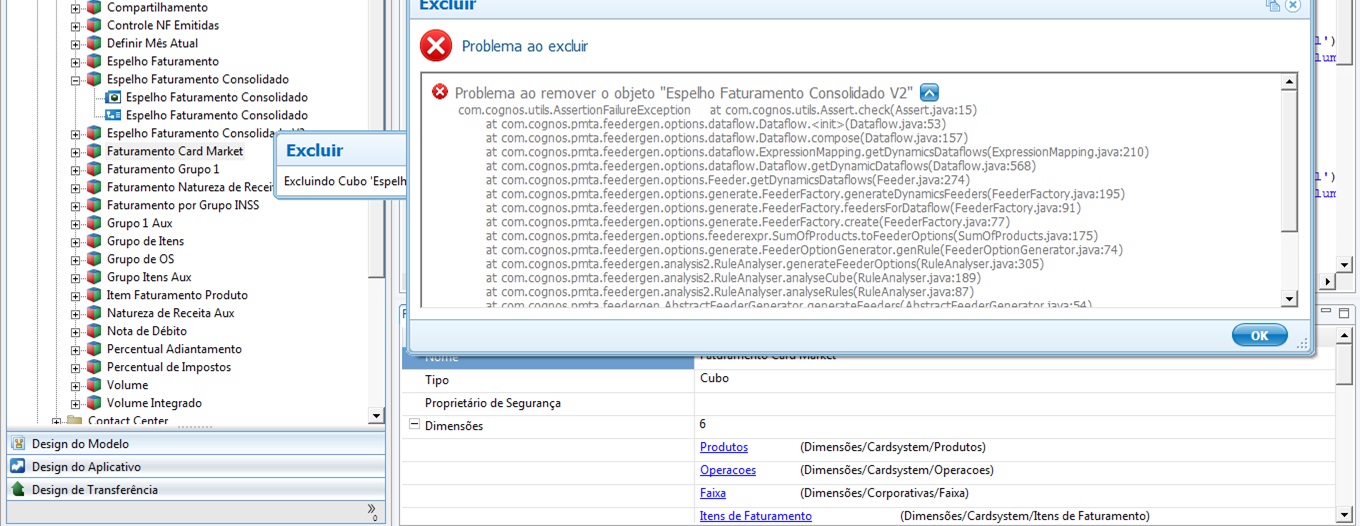Click the Grupo de OS cube icon
Viewport: 1360px width, 526px height.
[94, 259]
